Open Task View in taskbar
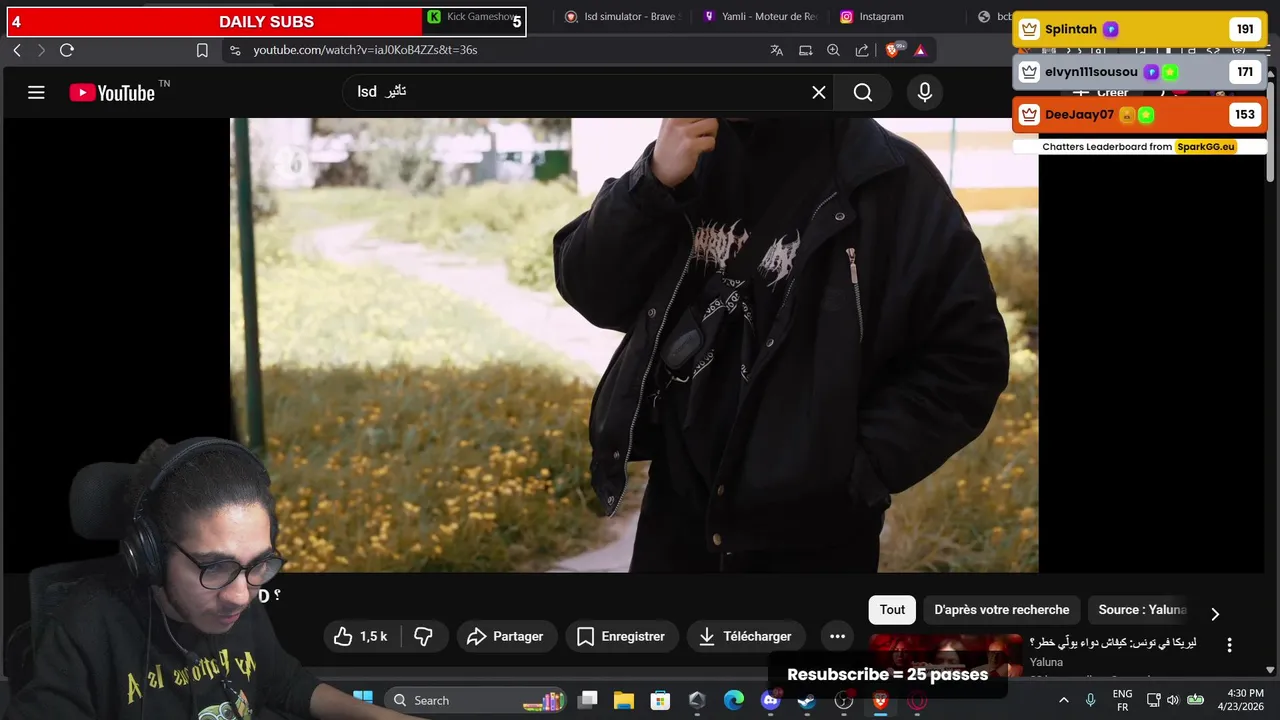1280x720 pixels. [588, 700]
